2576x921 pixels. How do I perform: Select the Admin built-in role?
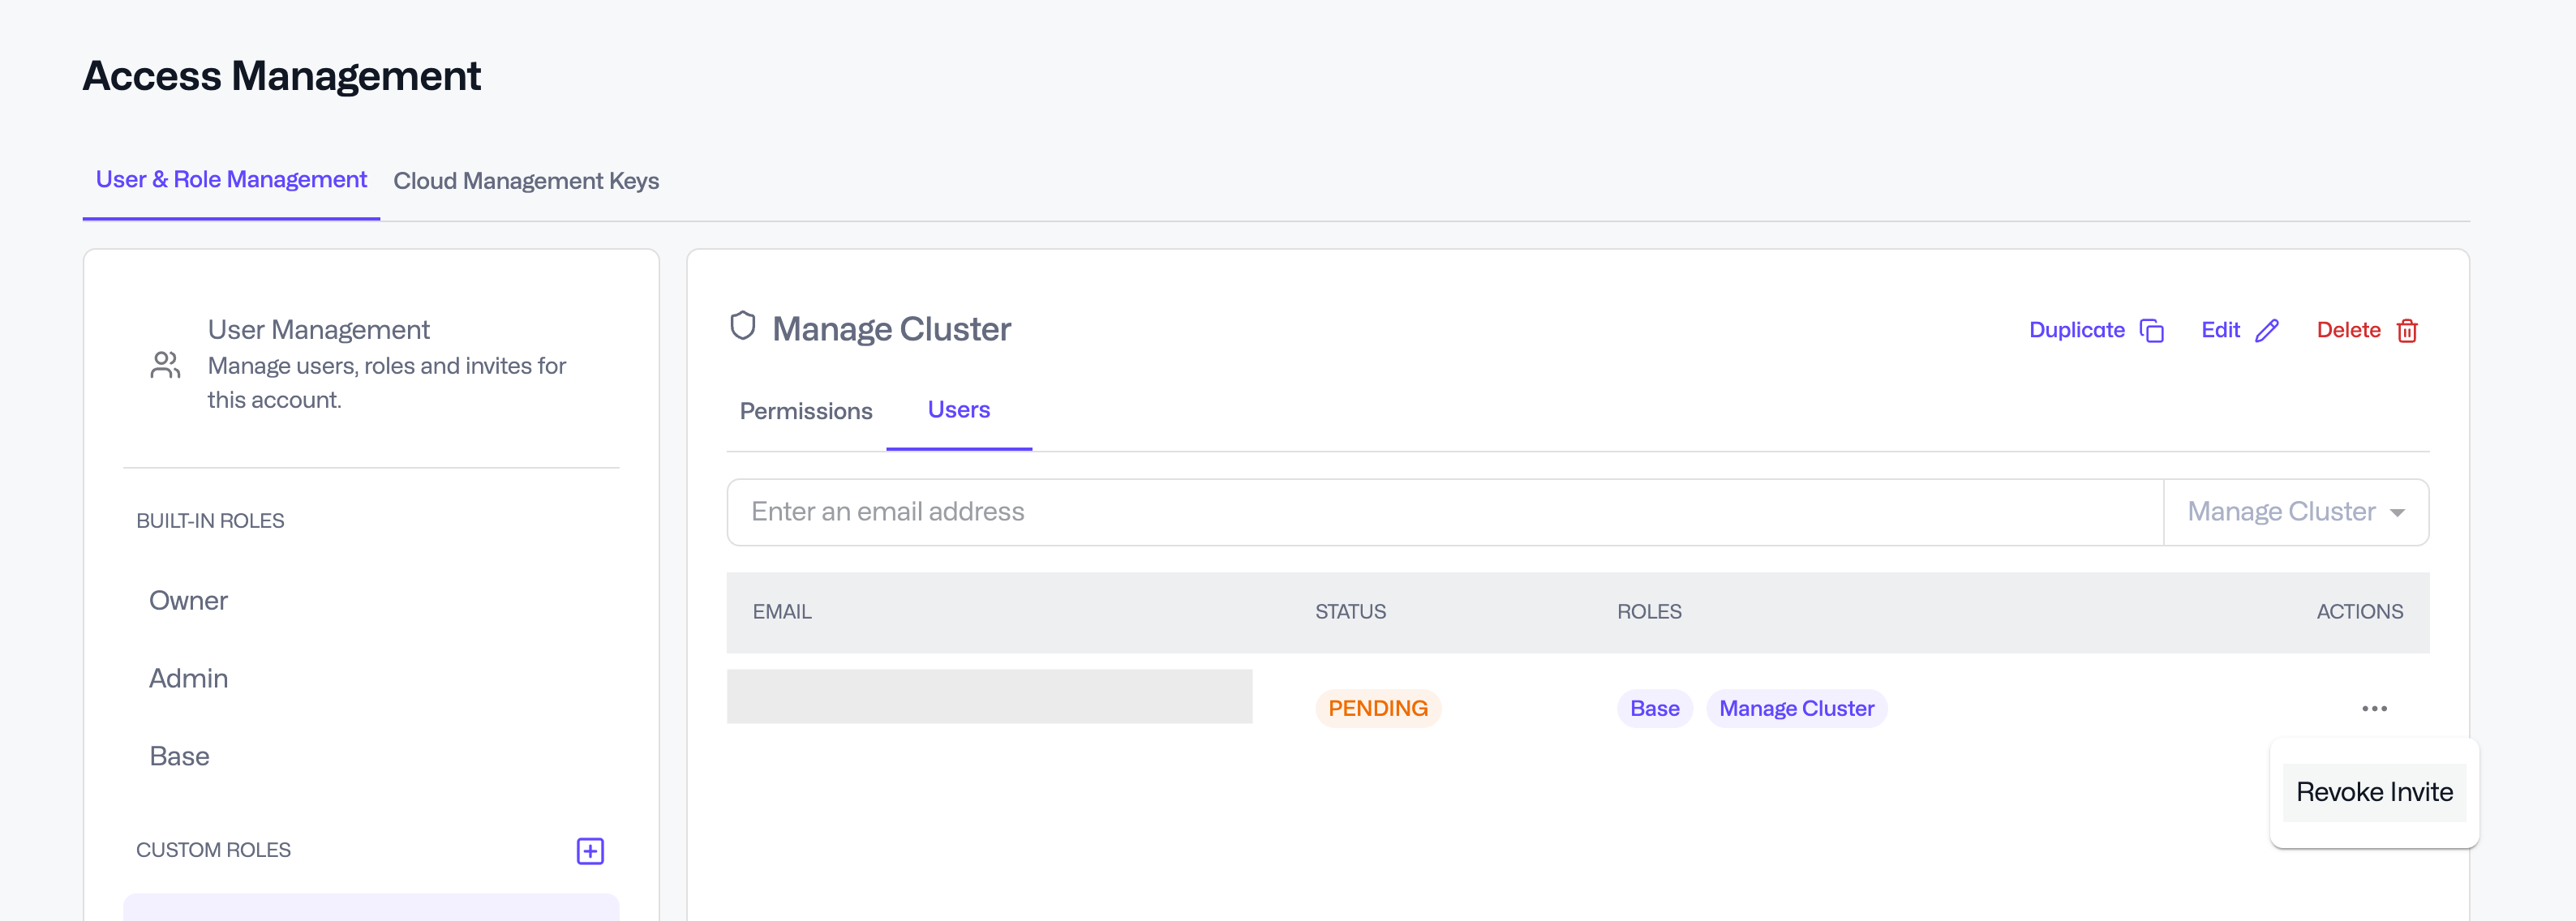188,679
